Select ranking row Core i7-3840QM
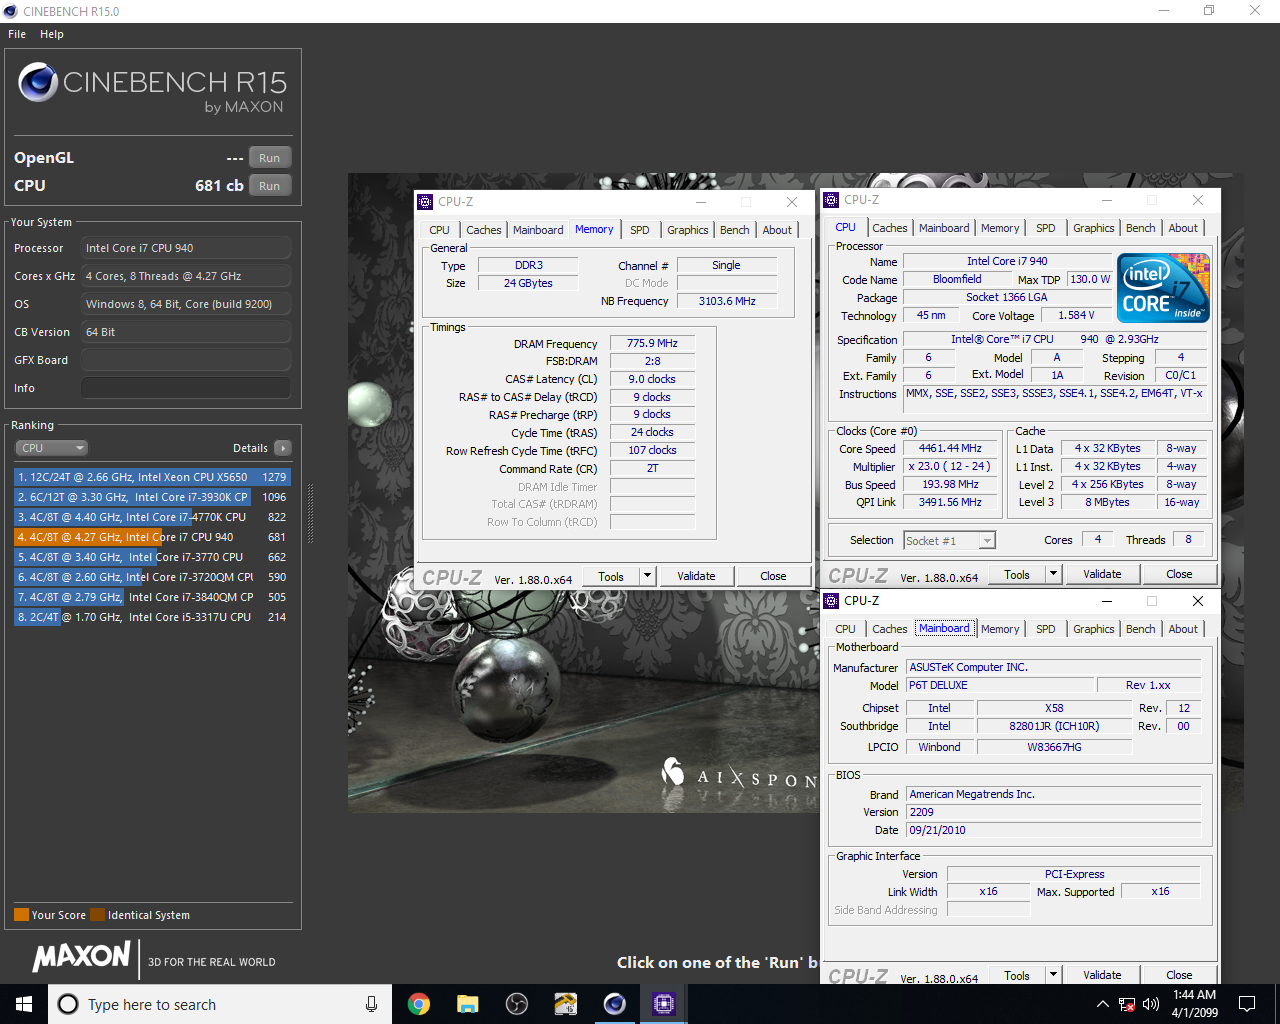 pyautogui.click(x=152, y=597)
